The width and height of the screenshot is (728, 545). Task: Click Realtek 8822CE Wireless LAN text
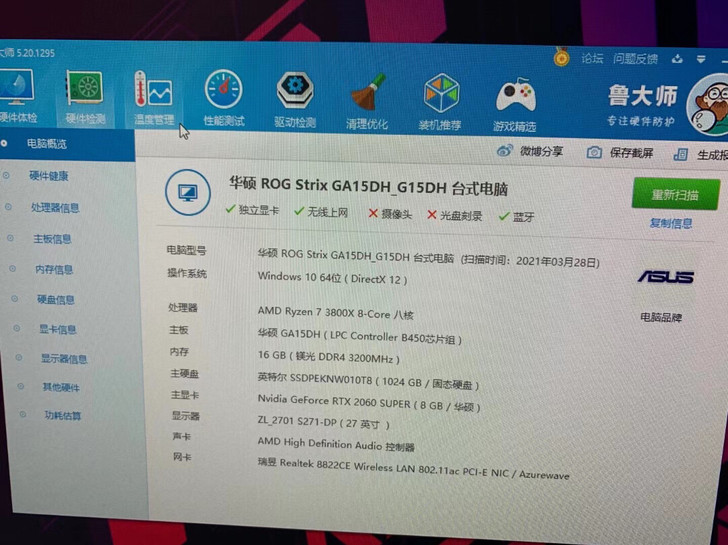coord(414,468)
